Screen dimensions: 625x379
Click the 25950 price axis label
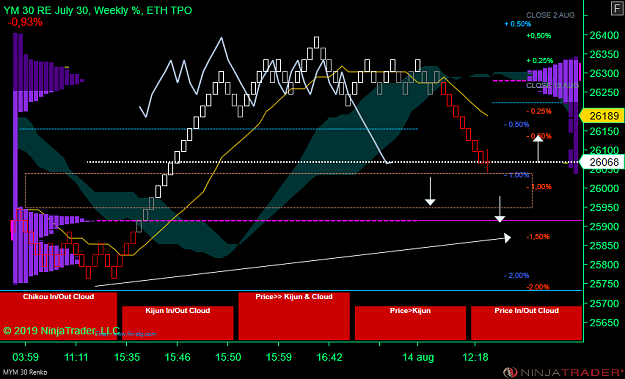click(x=604, y=207)
